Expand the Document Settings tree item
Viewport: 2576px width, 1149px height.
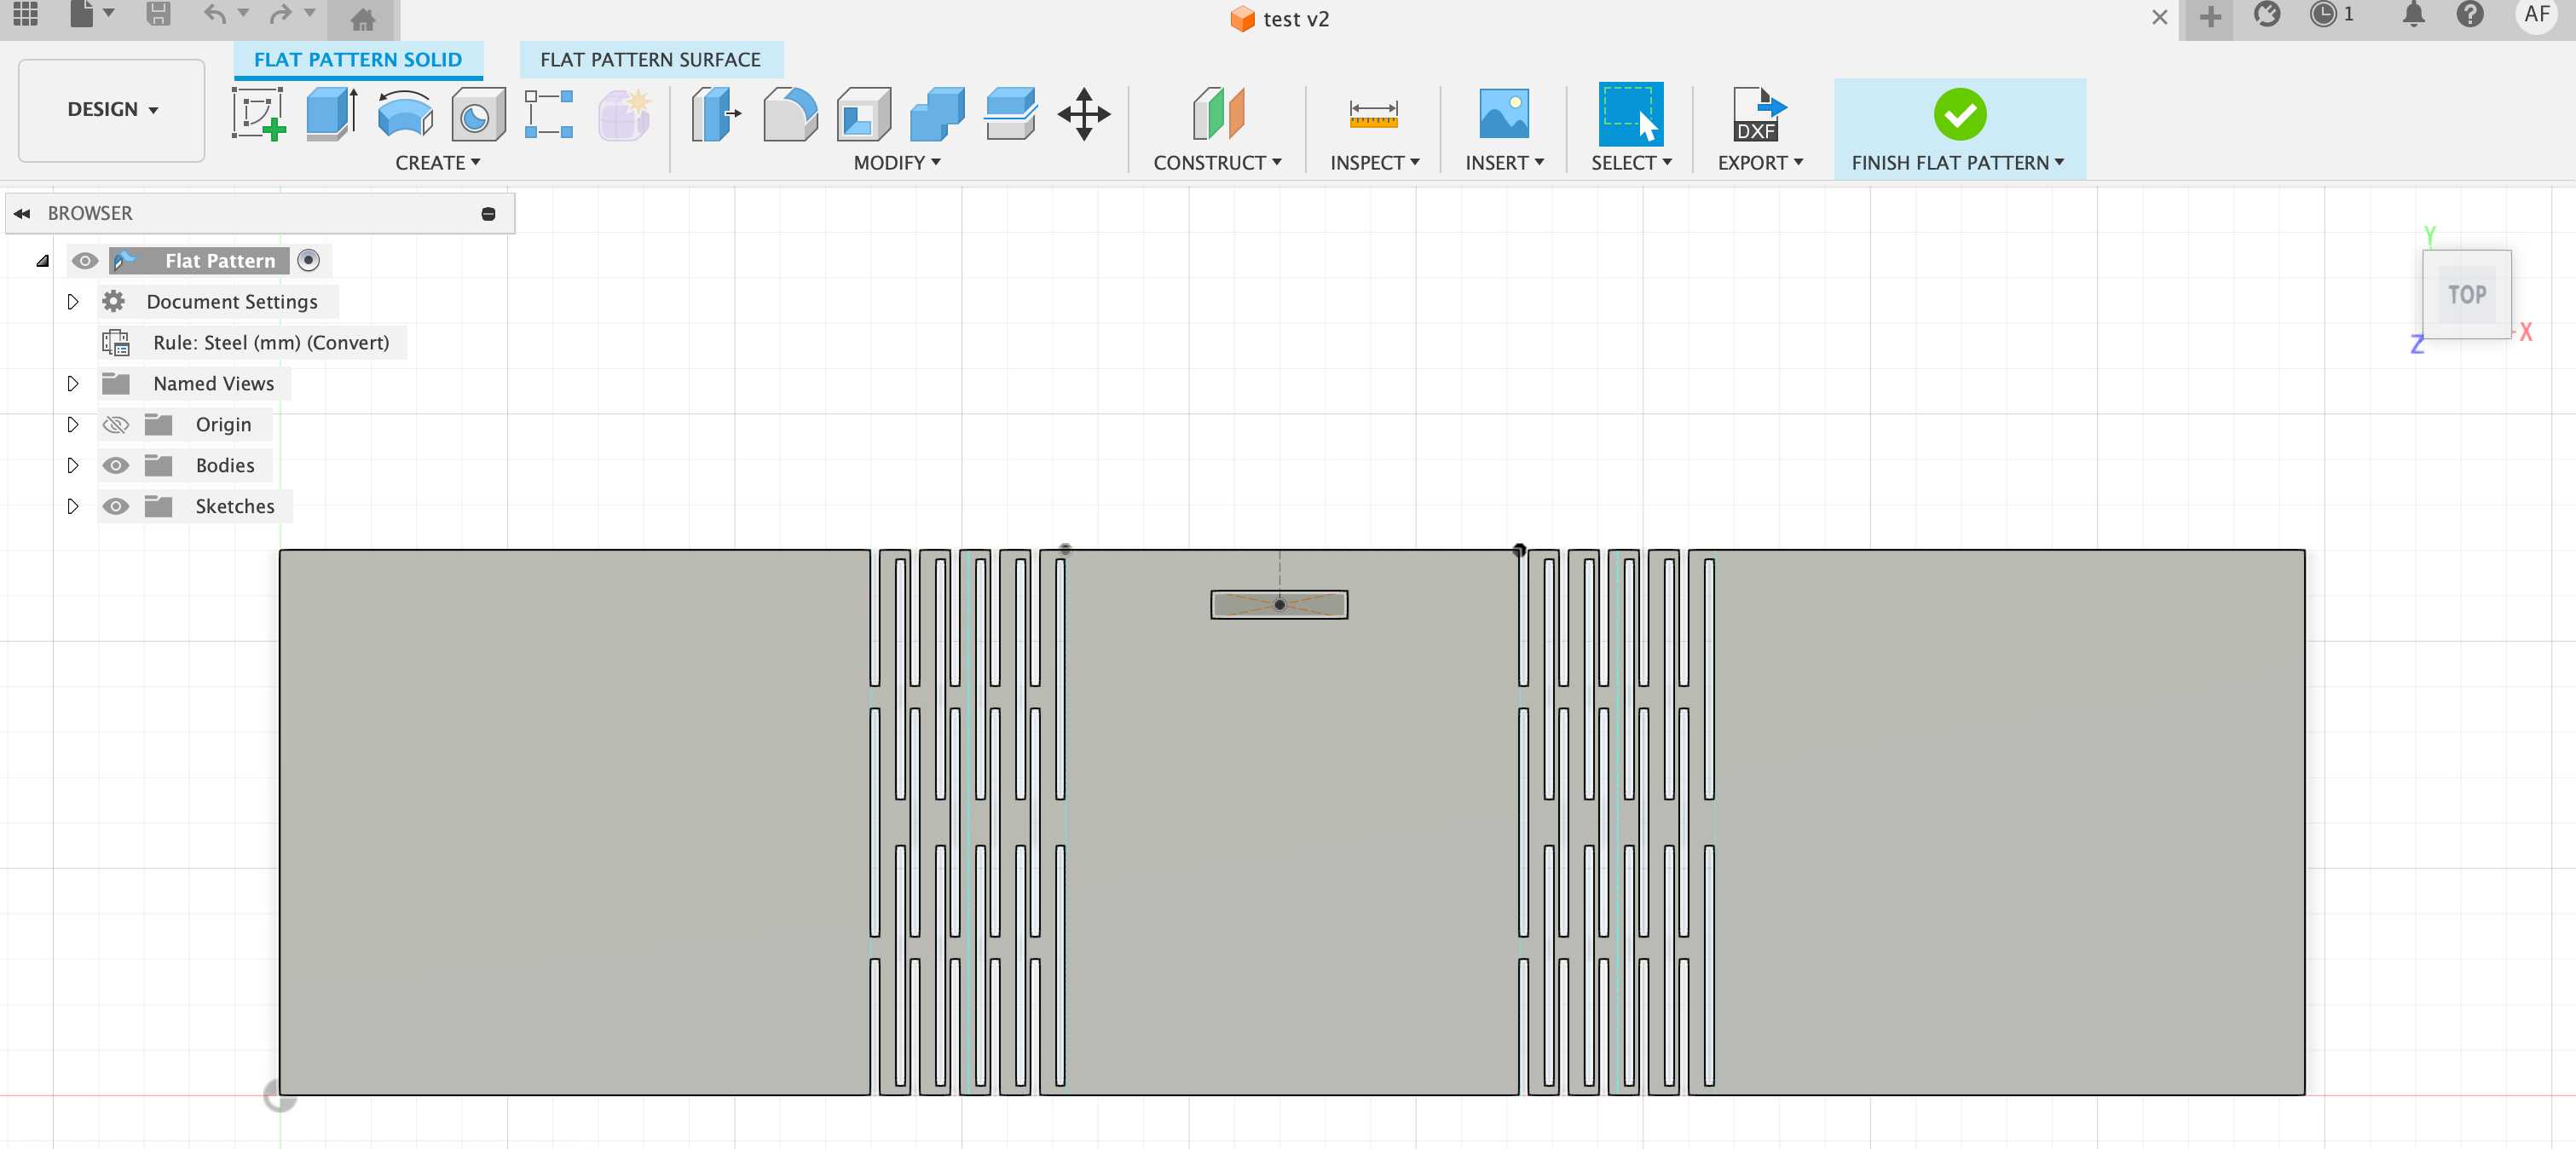point(72,301)
